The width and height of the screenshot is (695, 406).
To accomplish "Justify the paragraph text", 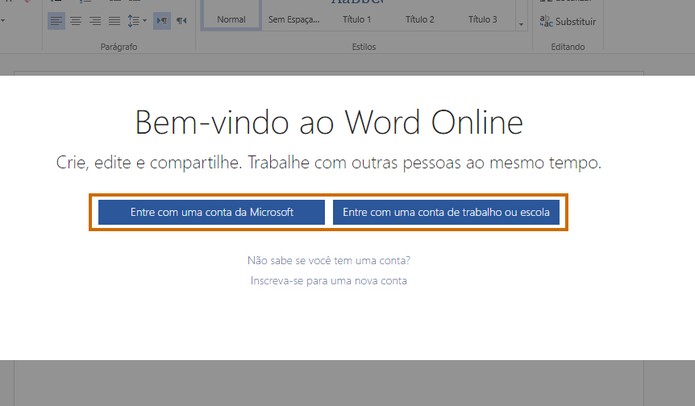I will pyautogui.click(x=114, y=21).
